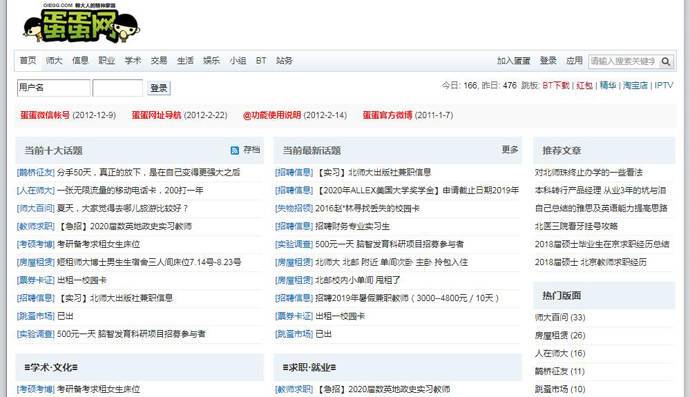
Task: Open topic 招聘2019年暑假兼职教师
Action: coord(407,298)
